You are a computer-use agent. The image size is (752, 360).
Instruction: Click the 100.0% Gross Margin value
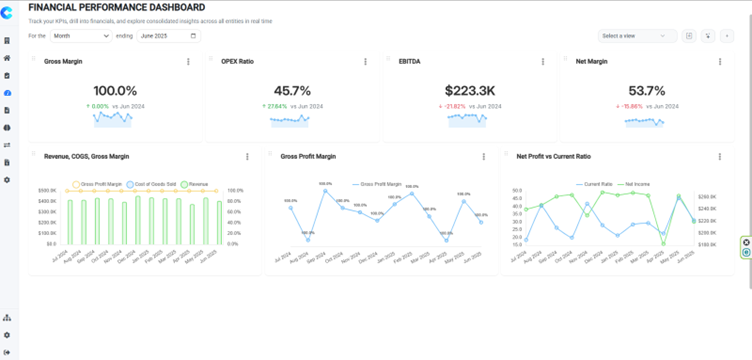[x=115, y=91]
